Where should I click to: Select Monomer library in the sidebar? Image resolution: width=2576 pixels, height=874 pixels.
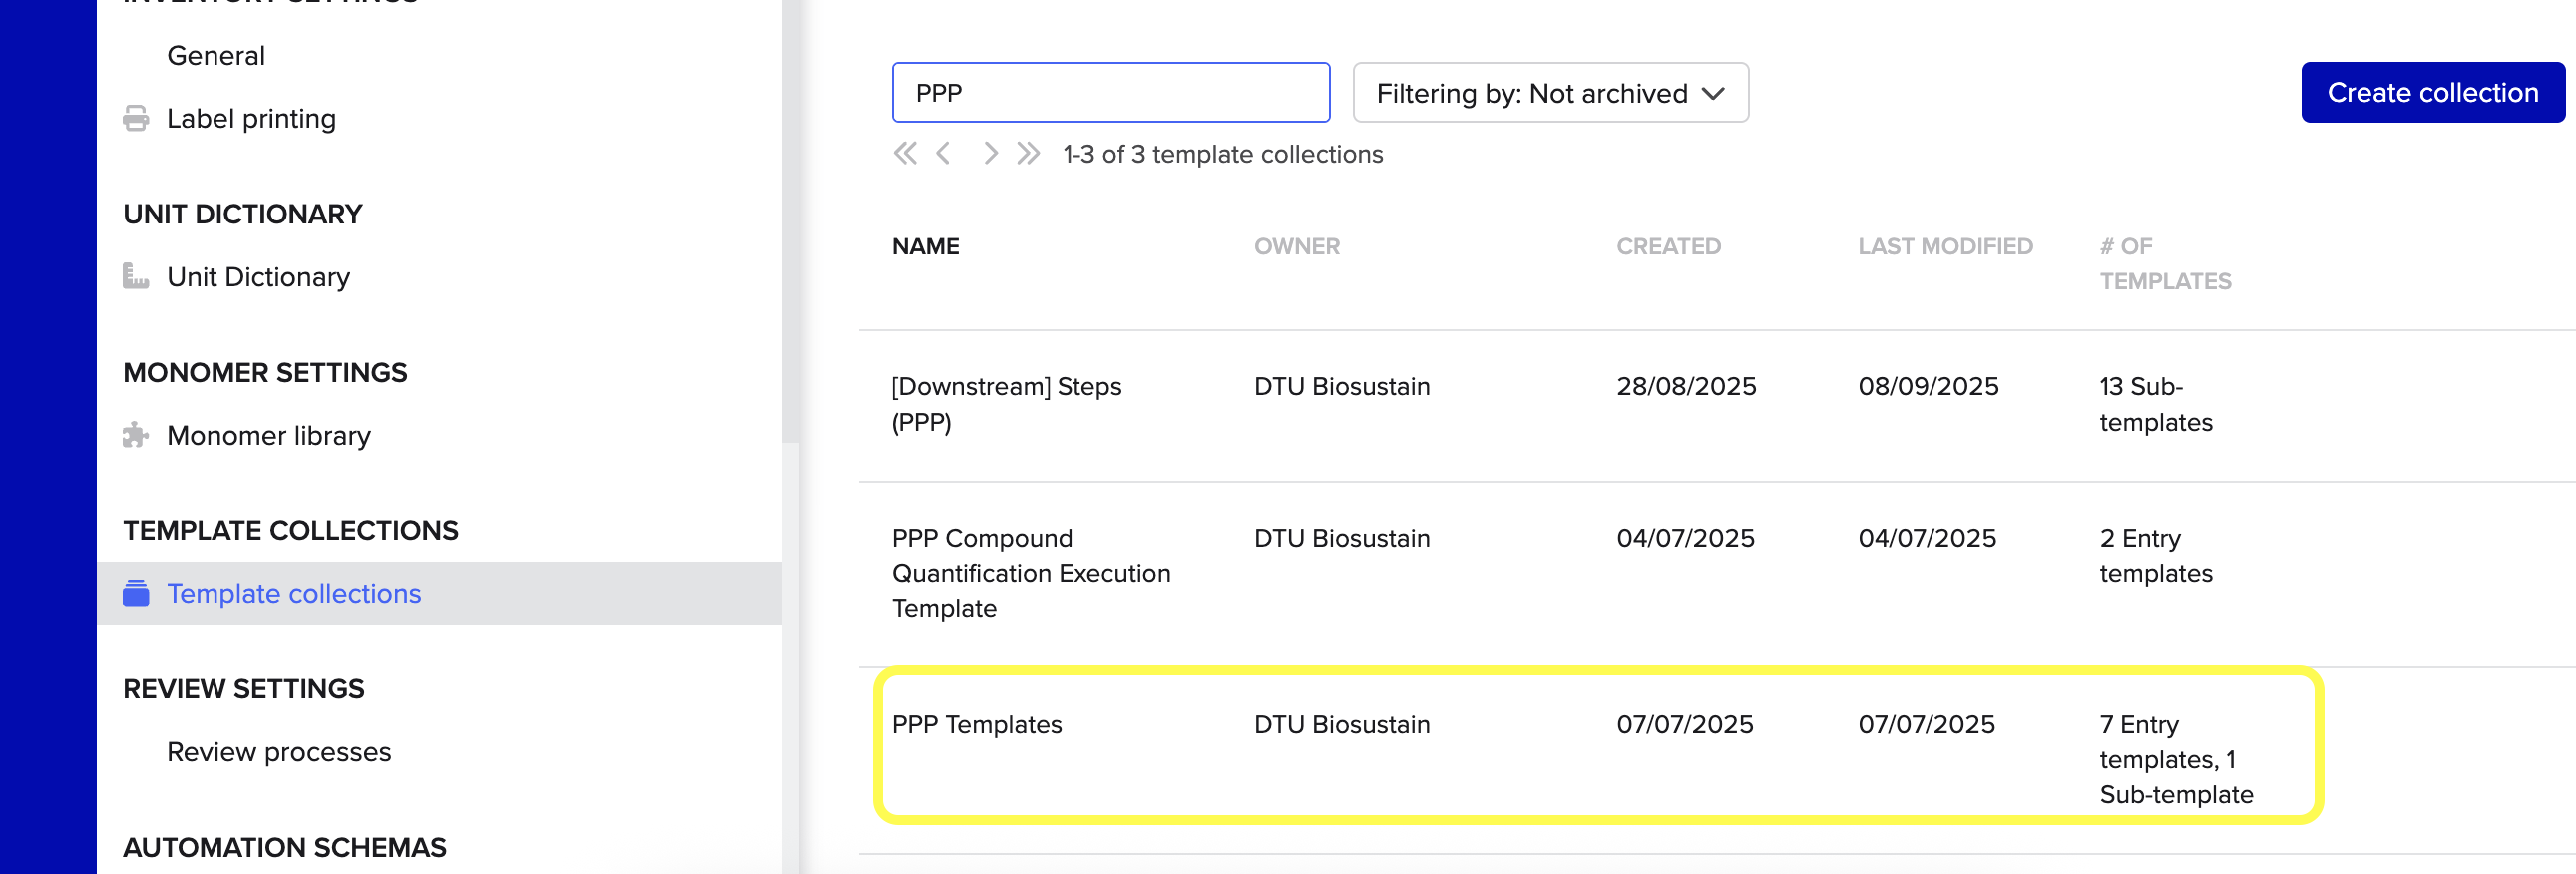269,436
